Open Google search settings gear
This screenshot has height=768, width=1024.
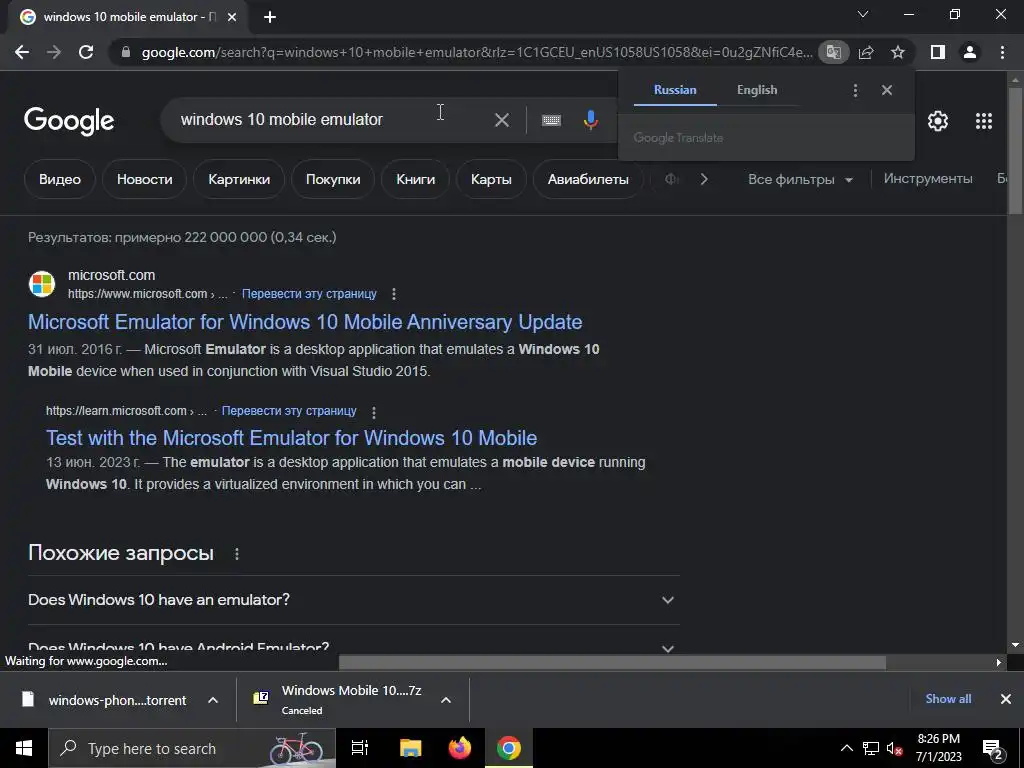[938, 121]
